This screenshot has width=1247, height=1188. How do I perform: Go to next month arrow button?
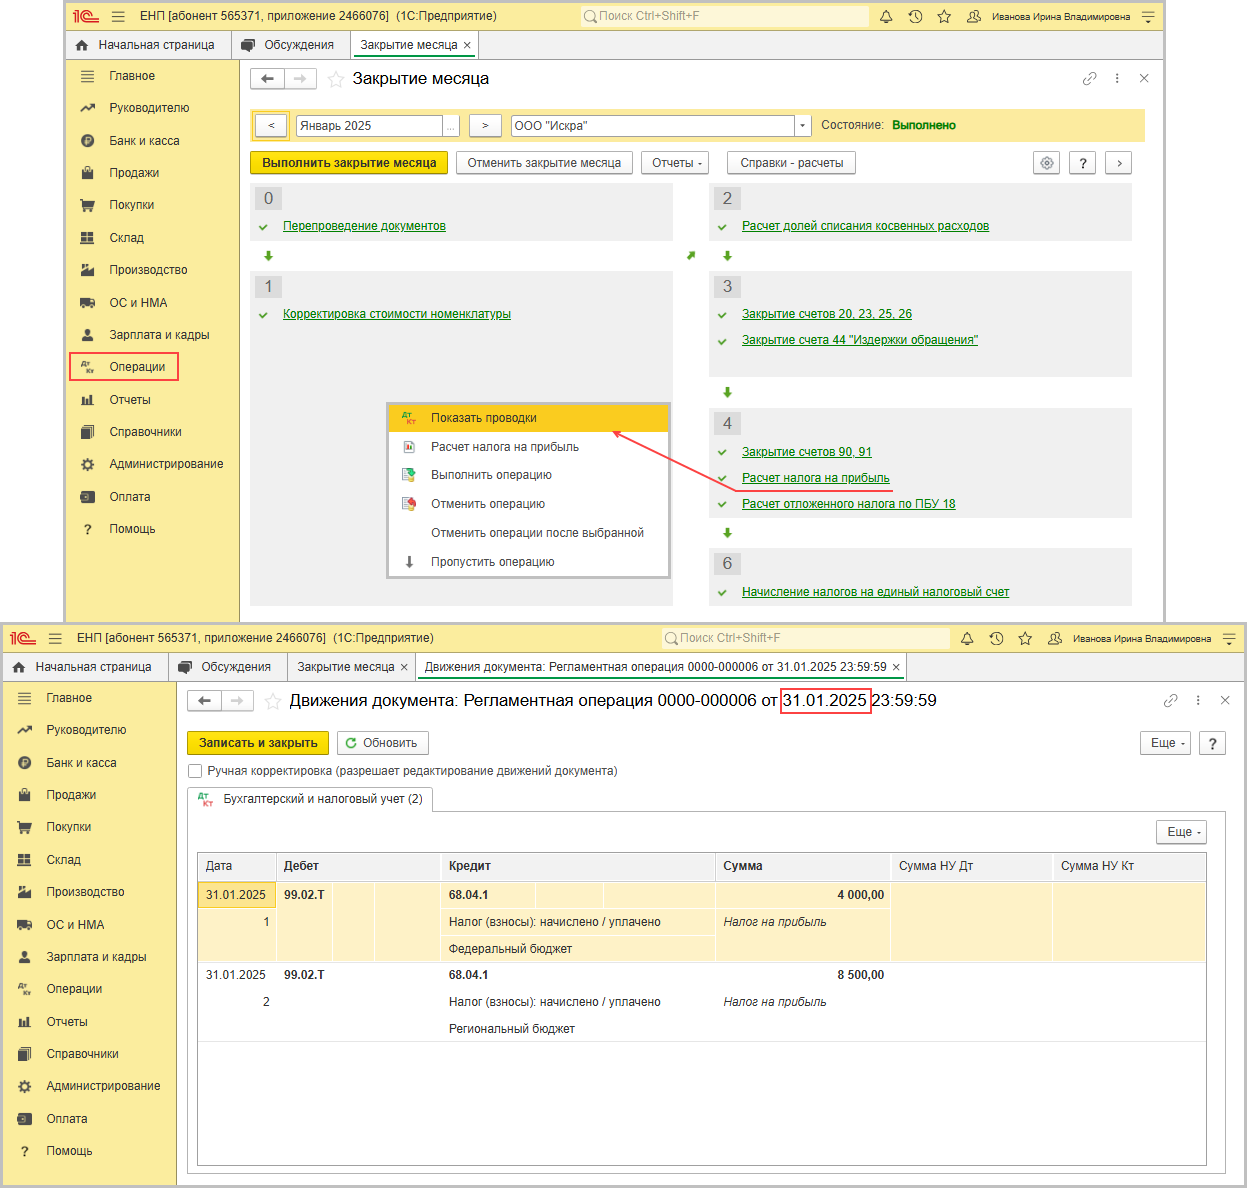[x=485, y=126]
